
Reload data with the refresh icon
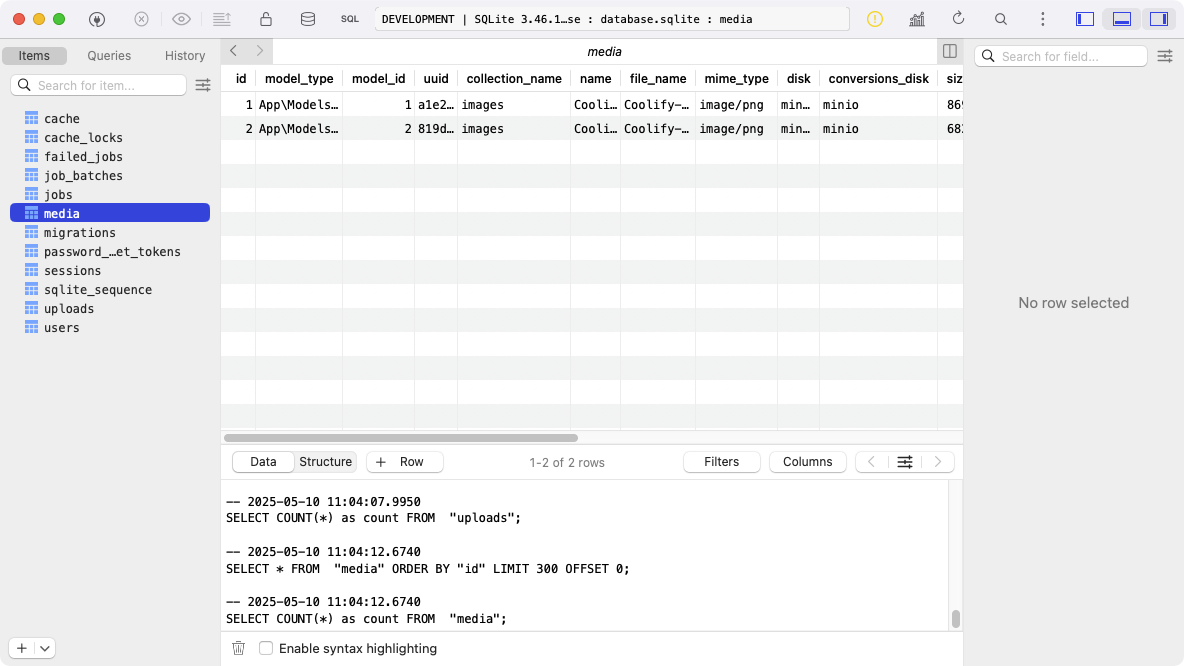click(958, 19)
